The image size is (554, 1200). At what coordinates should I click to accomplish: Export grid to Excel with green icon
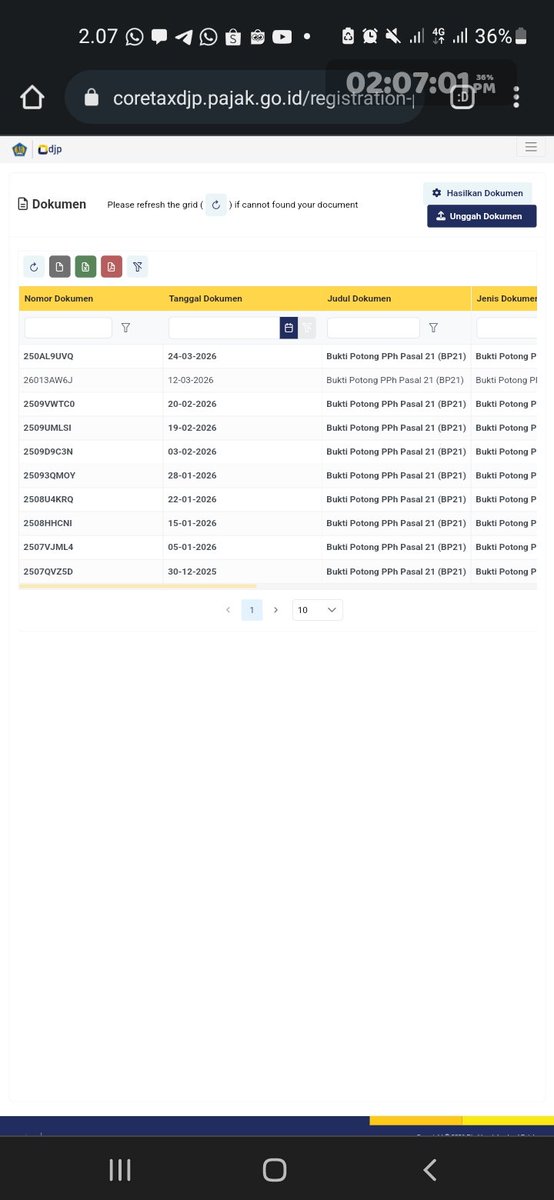click(86, 267)
